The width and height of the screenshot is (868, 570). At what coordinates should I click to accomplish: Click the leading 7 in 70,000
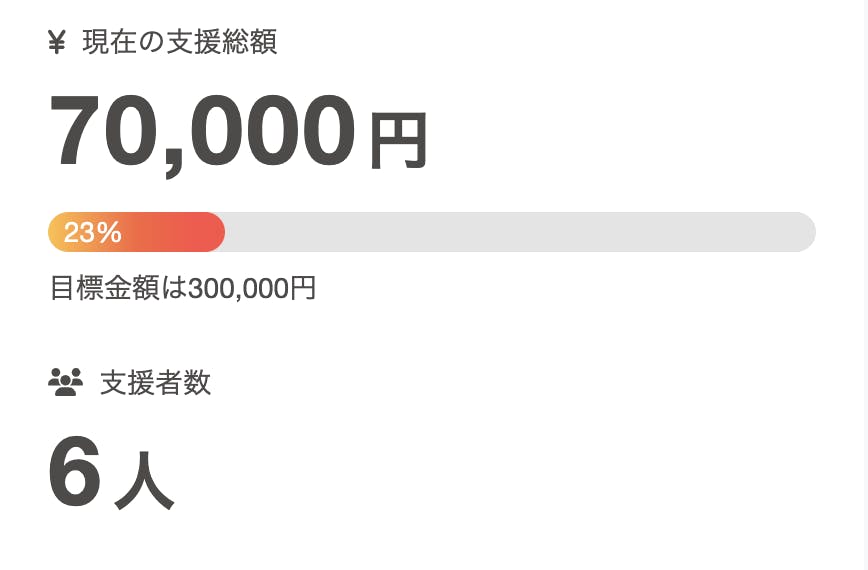79,133
